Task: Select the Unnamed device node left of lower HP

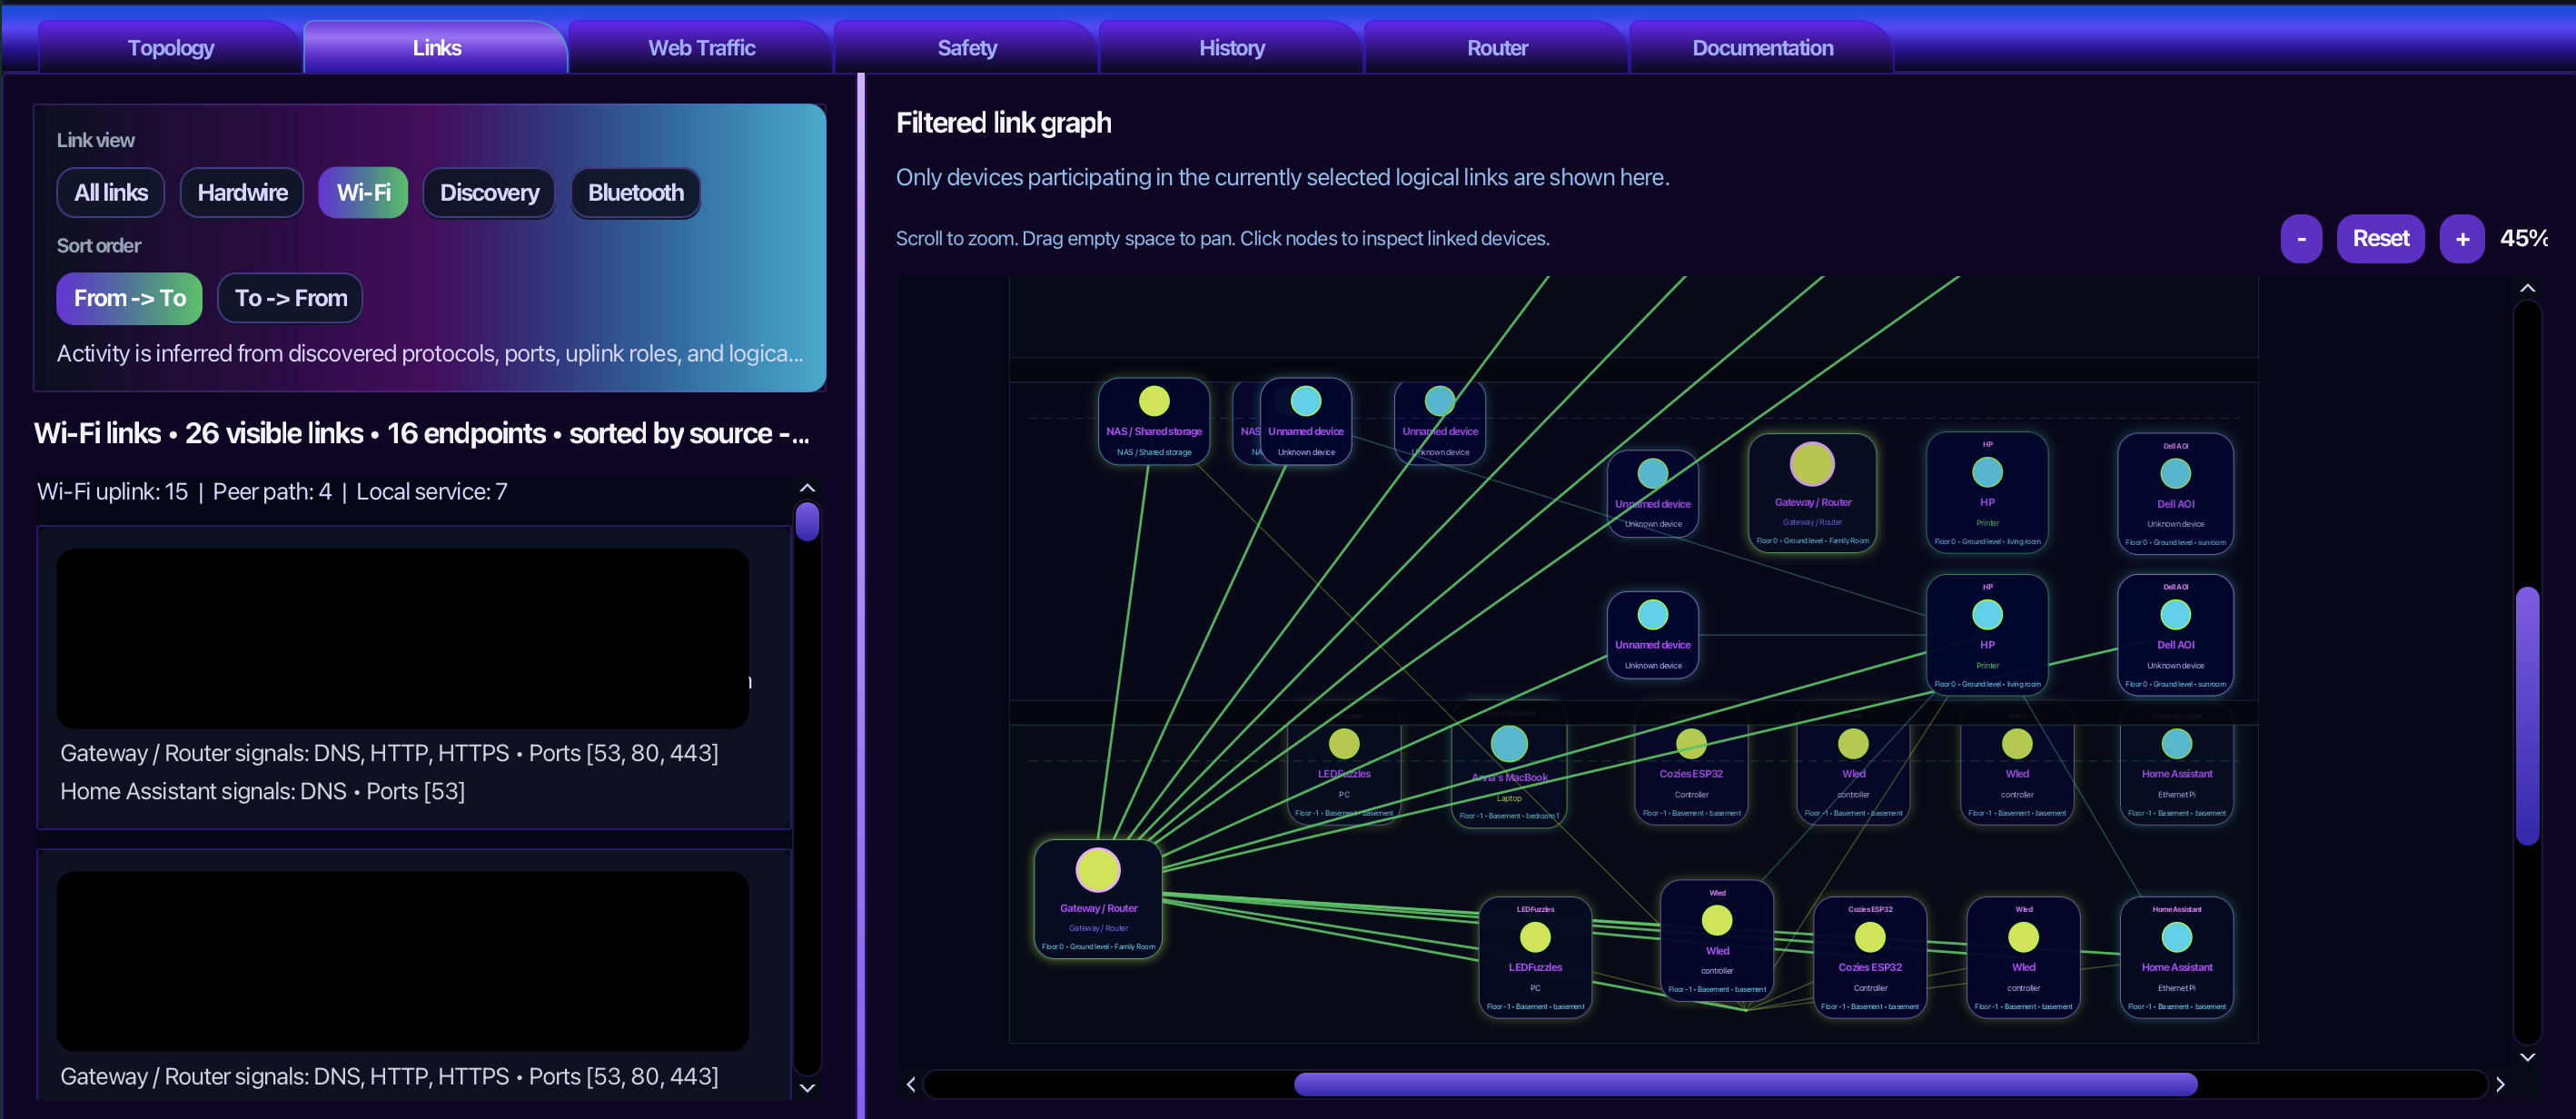Action: tap(1653, 634)
